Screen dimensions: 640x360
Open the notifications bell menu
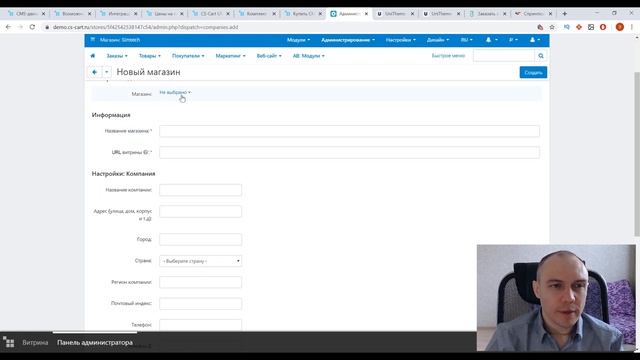coord(491,40)
